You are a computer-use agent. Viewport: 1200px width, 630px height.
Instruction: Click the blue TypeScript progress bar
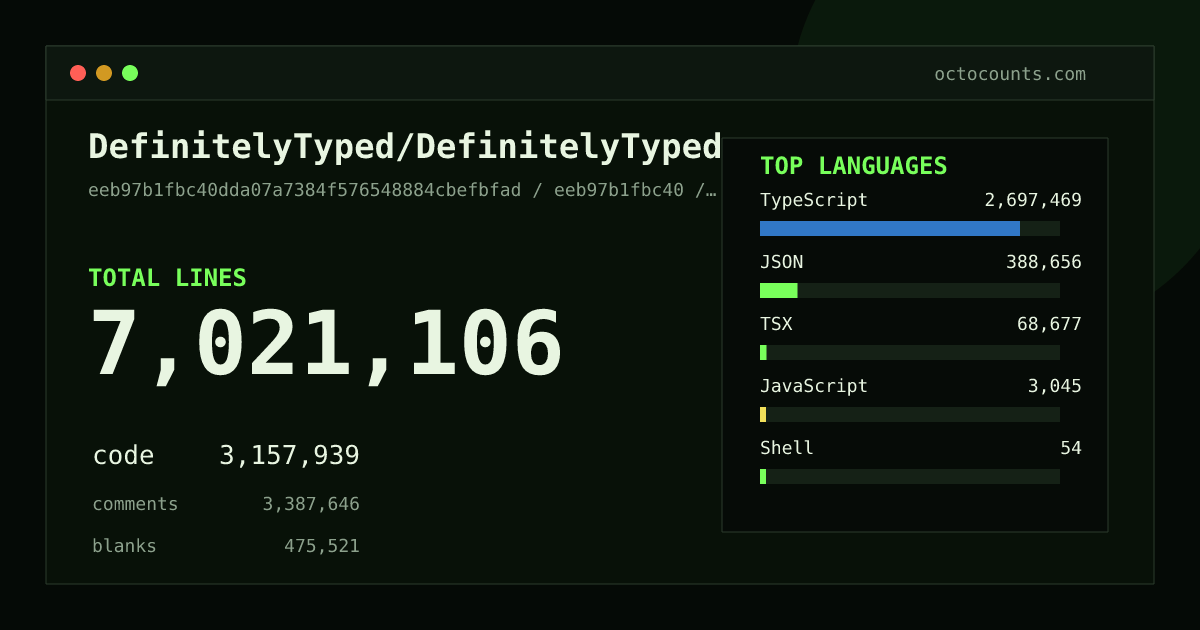click(890, 228)
